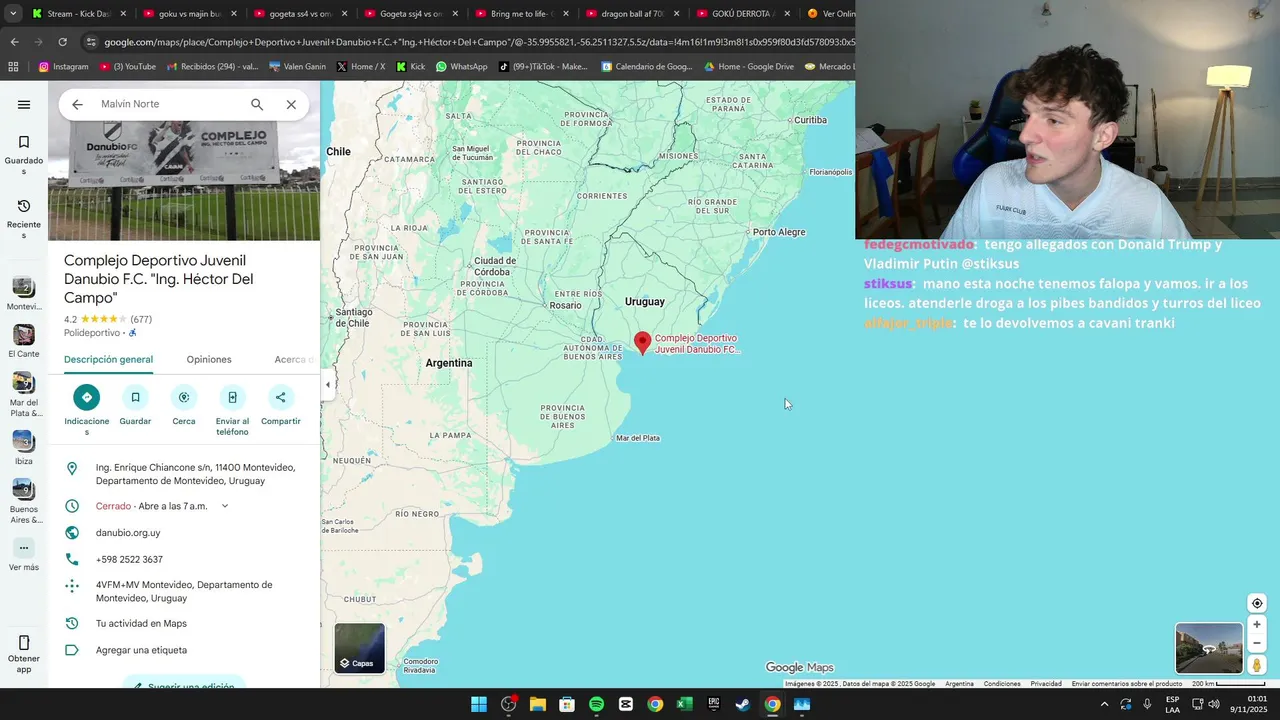Open the WhatsApp bookmark
1280x720 pixels.
(x=461, y=67)
